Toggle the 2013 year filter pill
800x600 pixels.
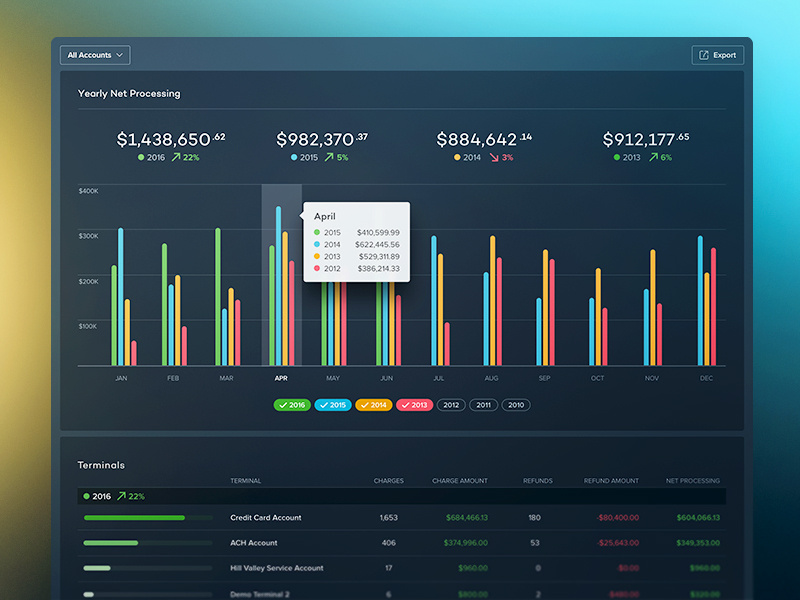[414, 405]
